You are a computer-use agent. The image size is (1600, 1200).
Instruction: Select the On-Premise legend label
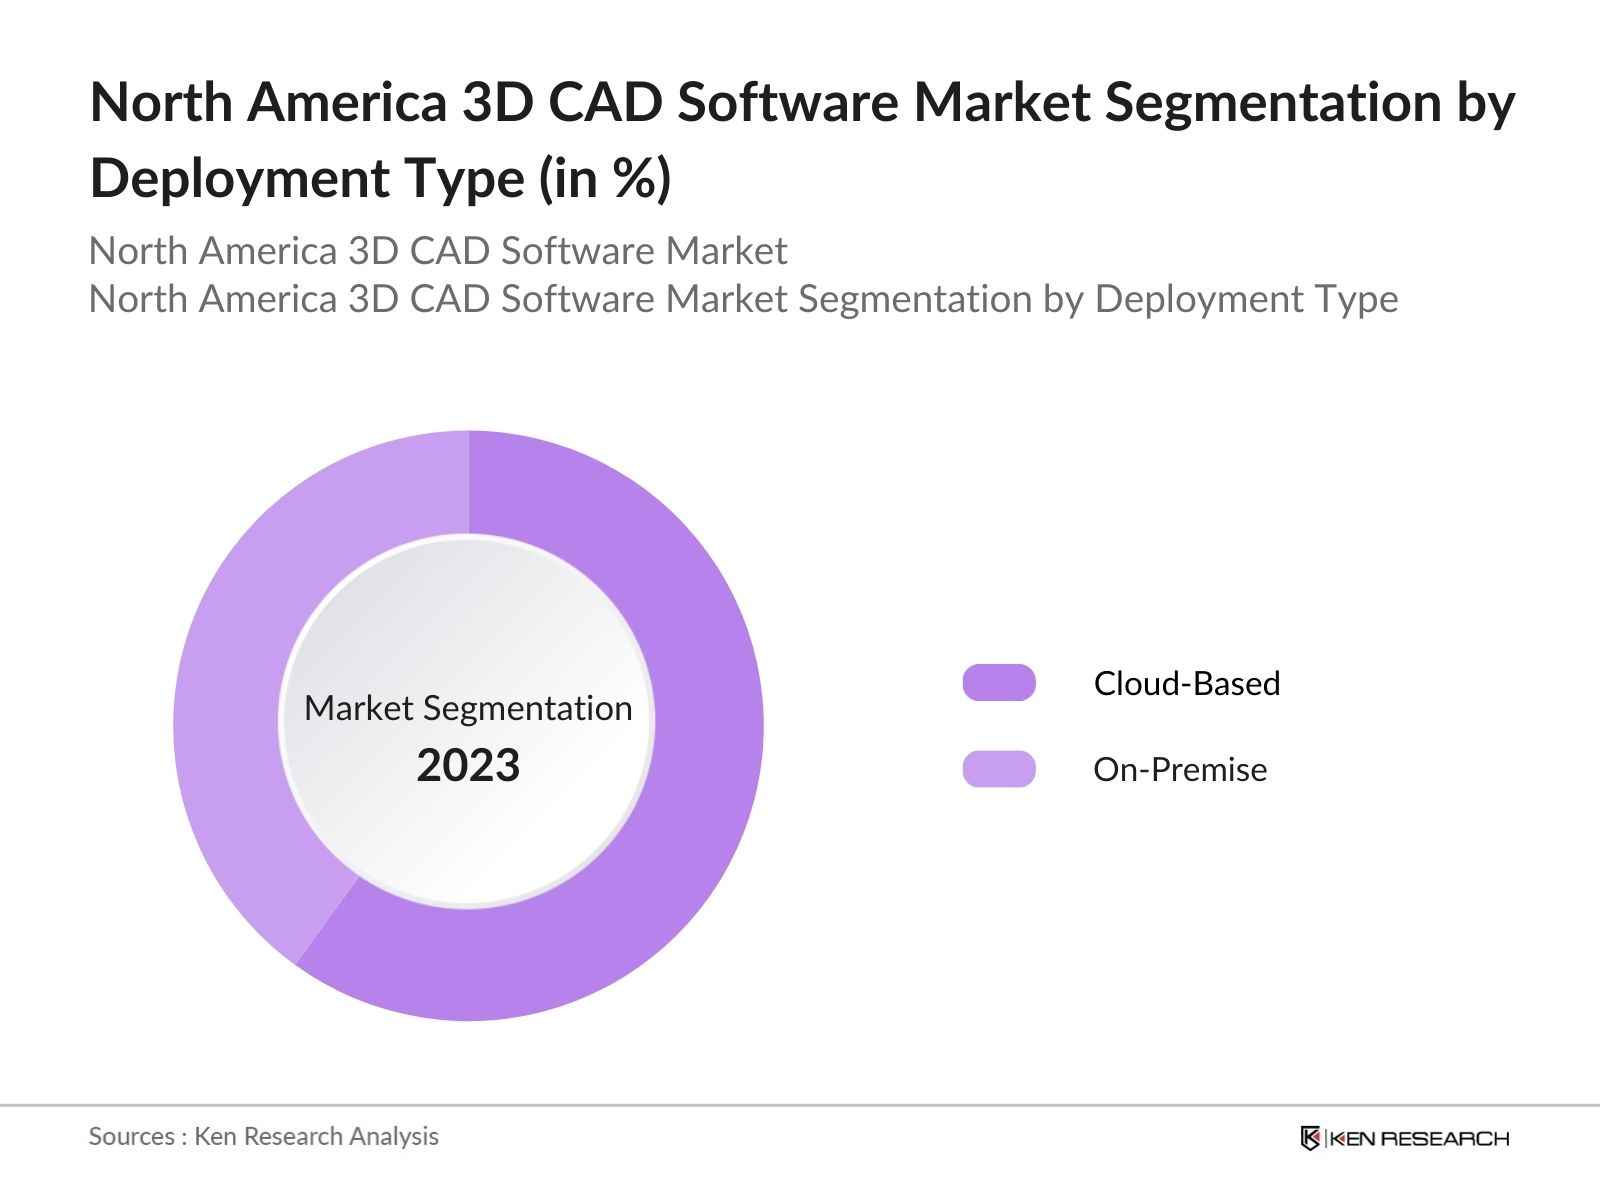tap(1181, 770)
